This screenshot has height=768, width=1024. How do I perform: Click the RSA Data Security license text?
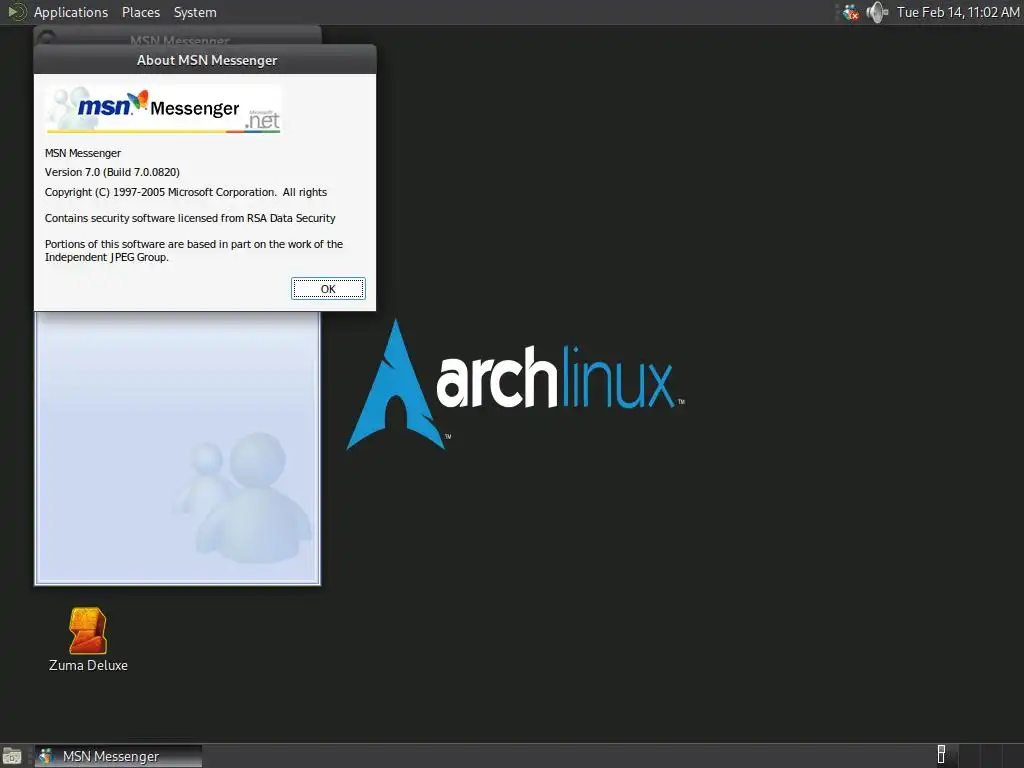coord(190,218)
